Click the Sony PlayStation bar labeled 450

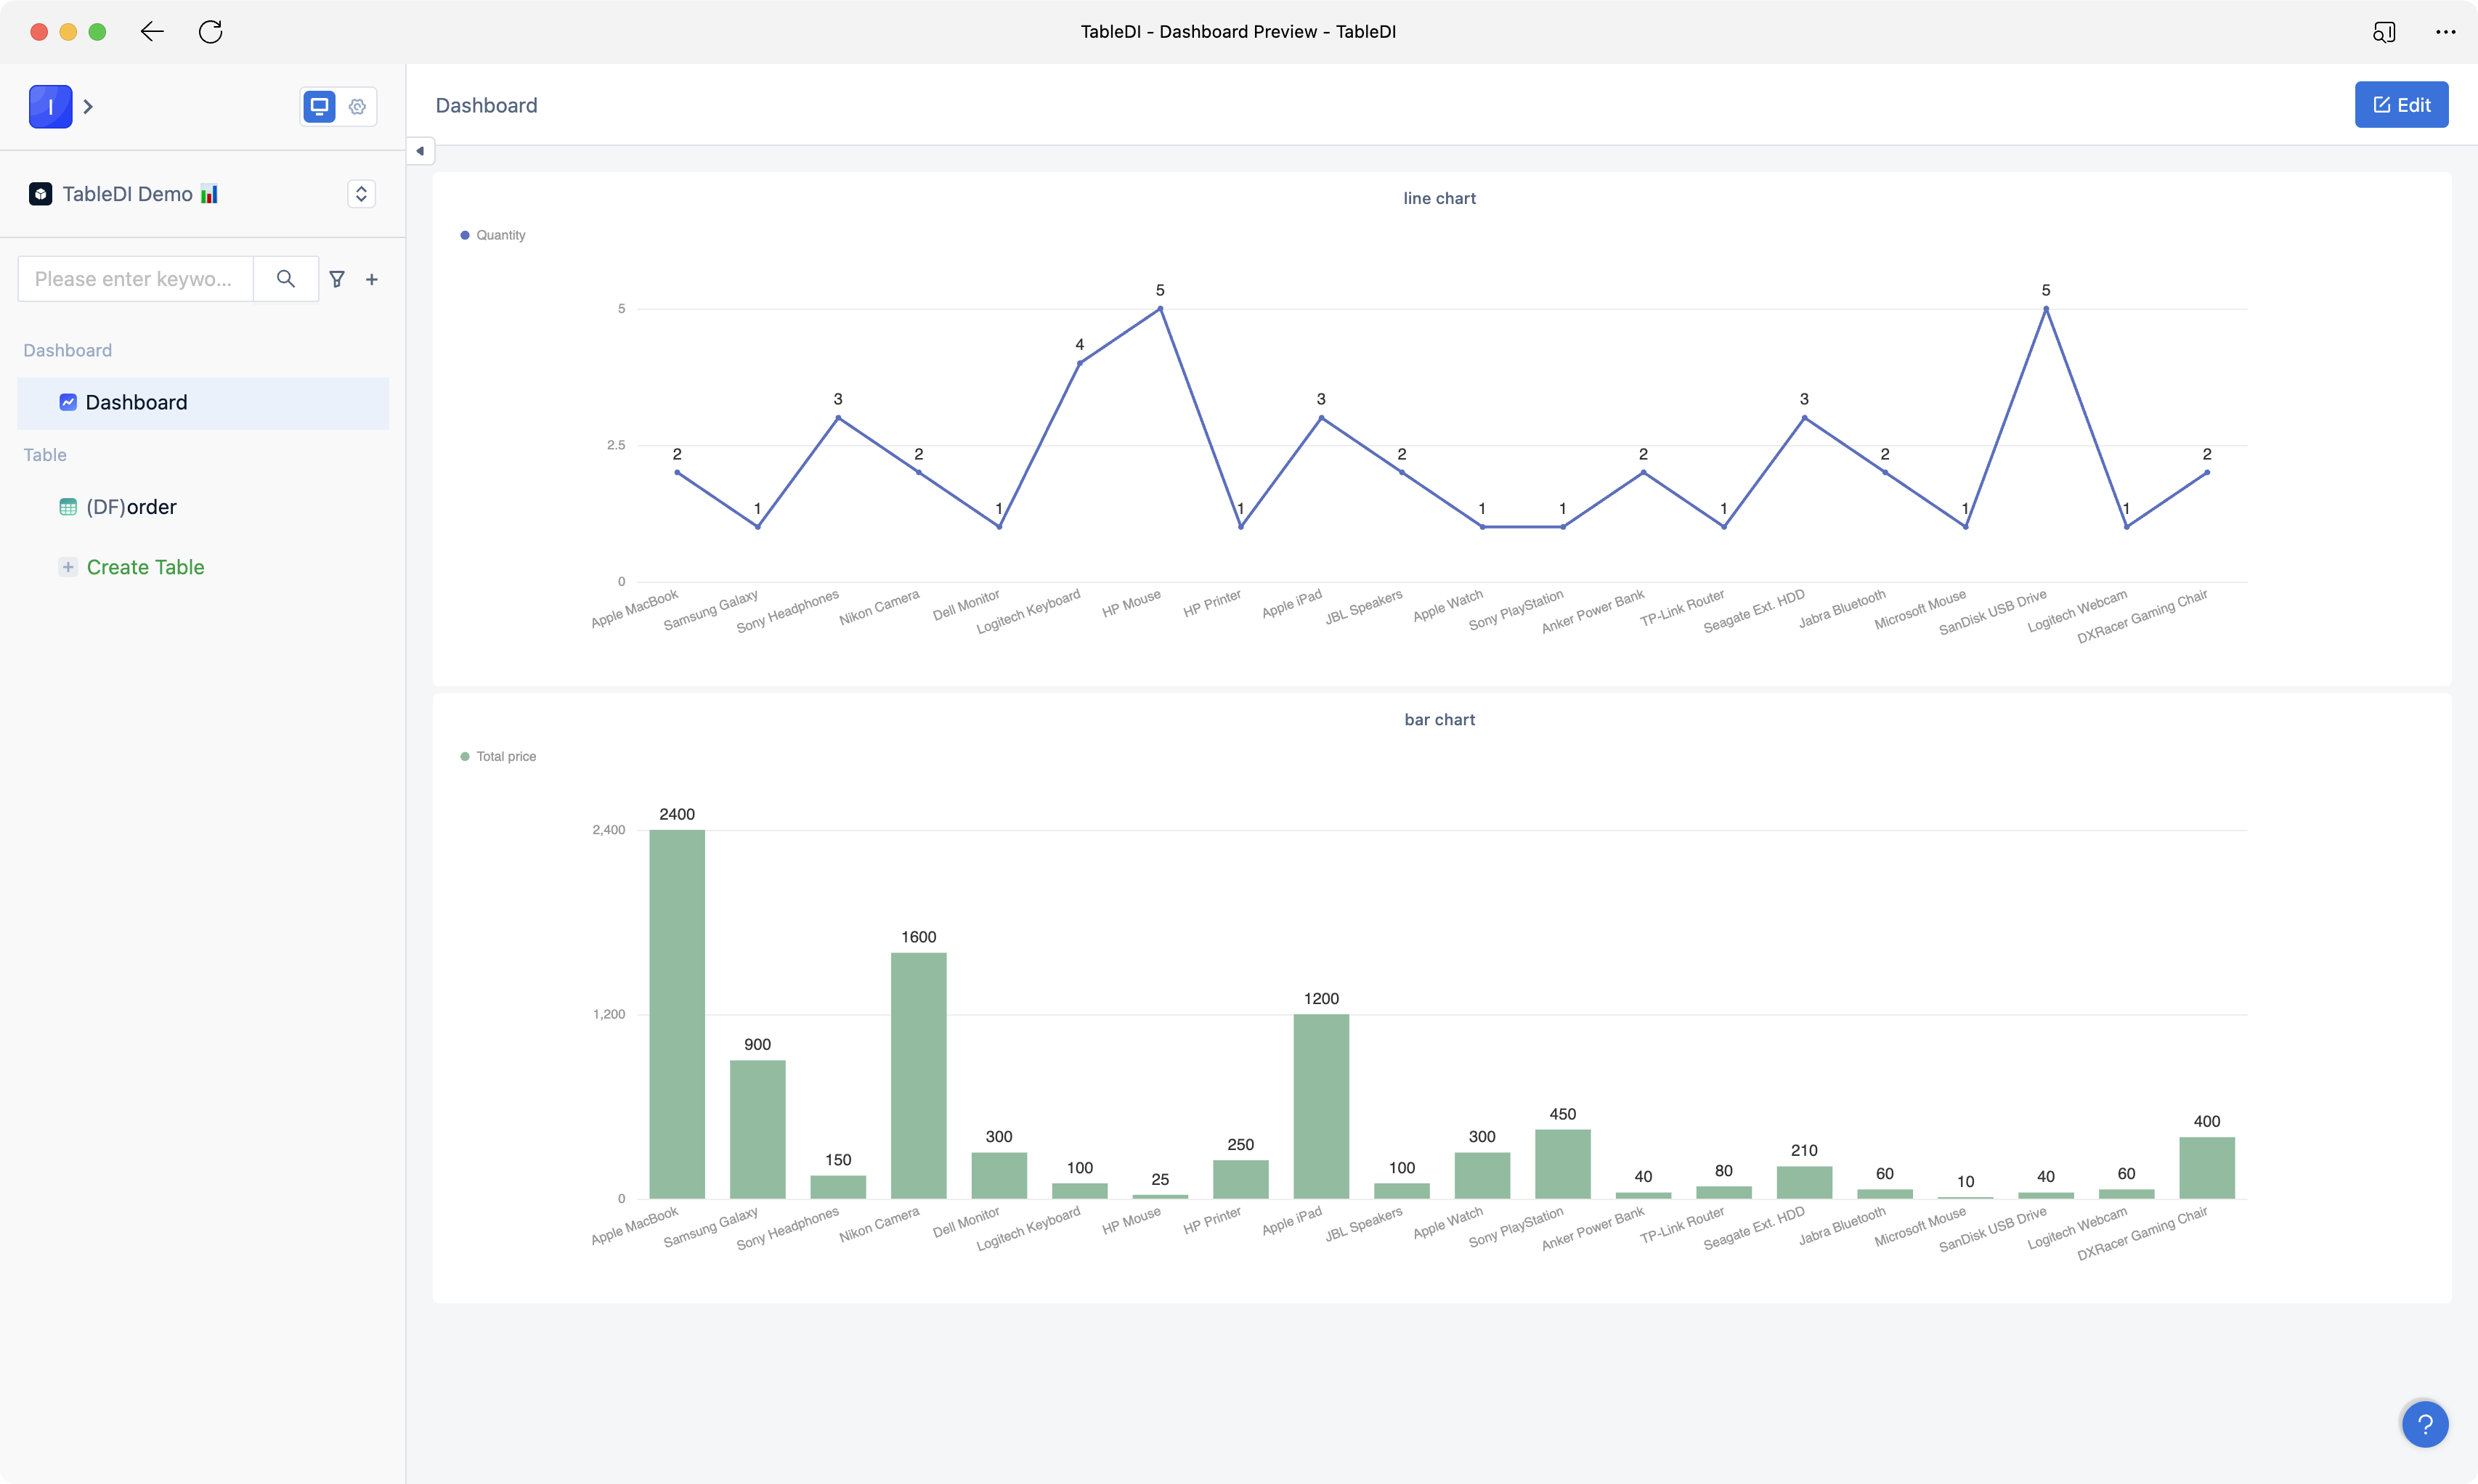click(x=1562, y=1164)
